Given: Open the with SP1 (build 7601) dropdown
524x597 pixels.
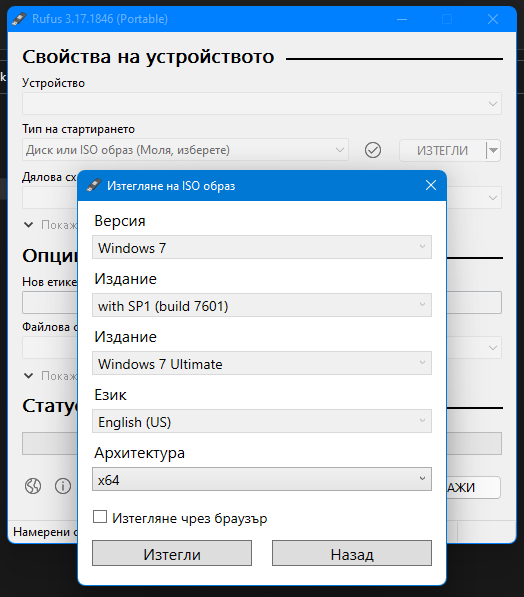Looking at the screenshot, I should coord(262,305).
